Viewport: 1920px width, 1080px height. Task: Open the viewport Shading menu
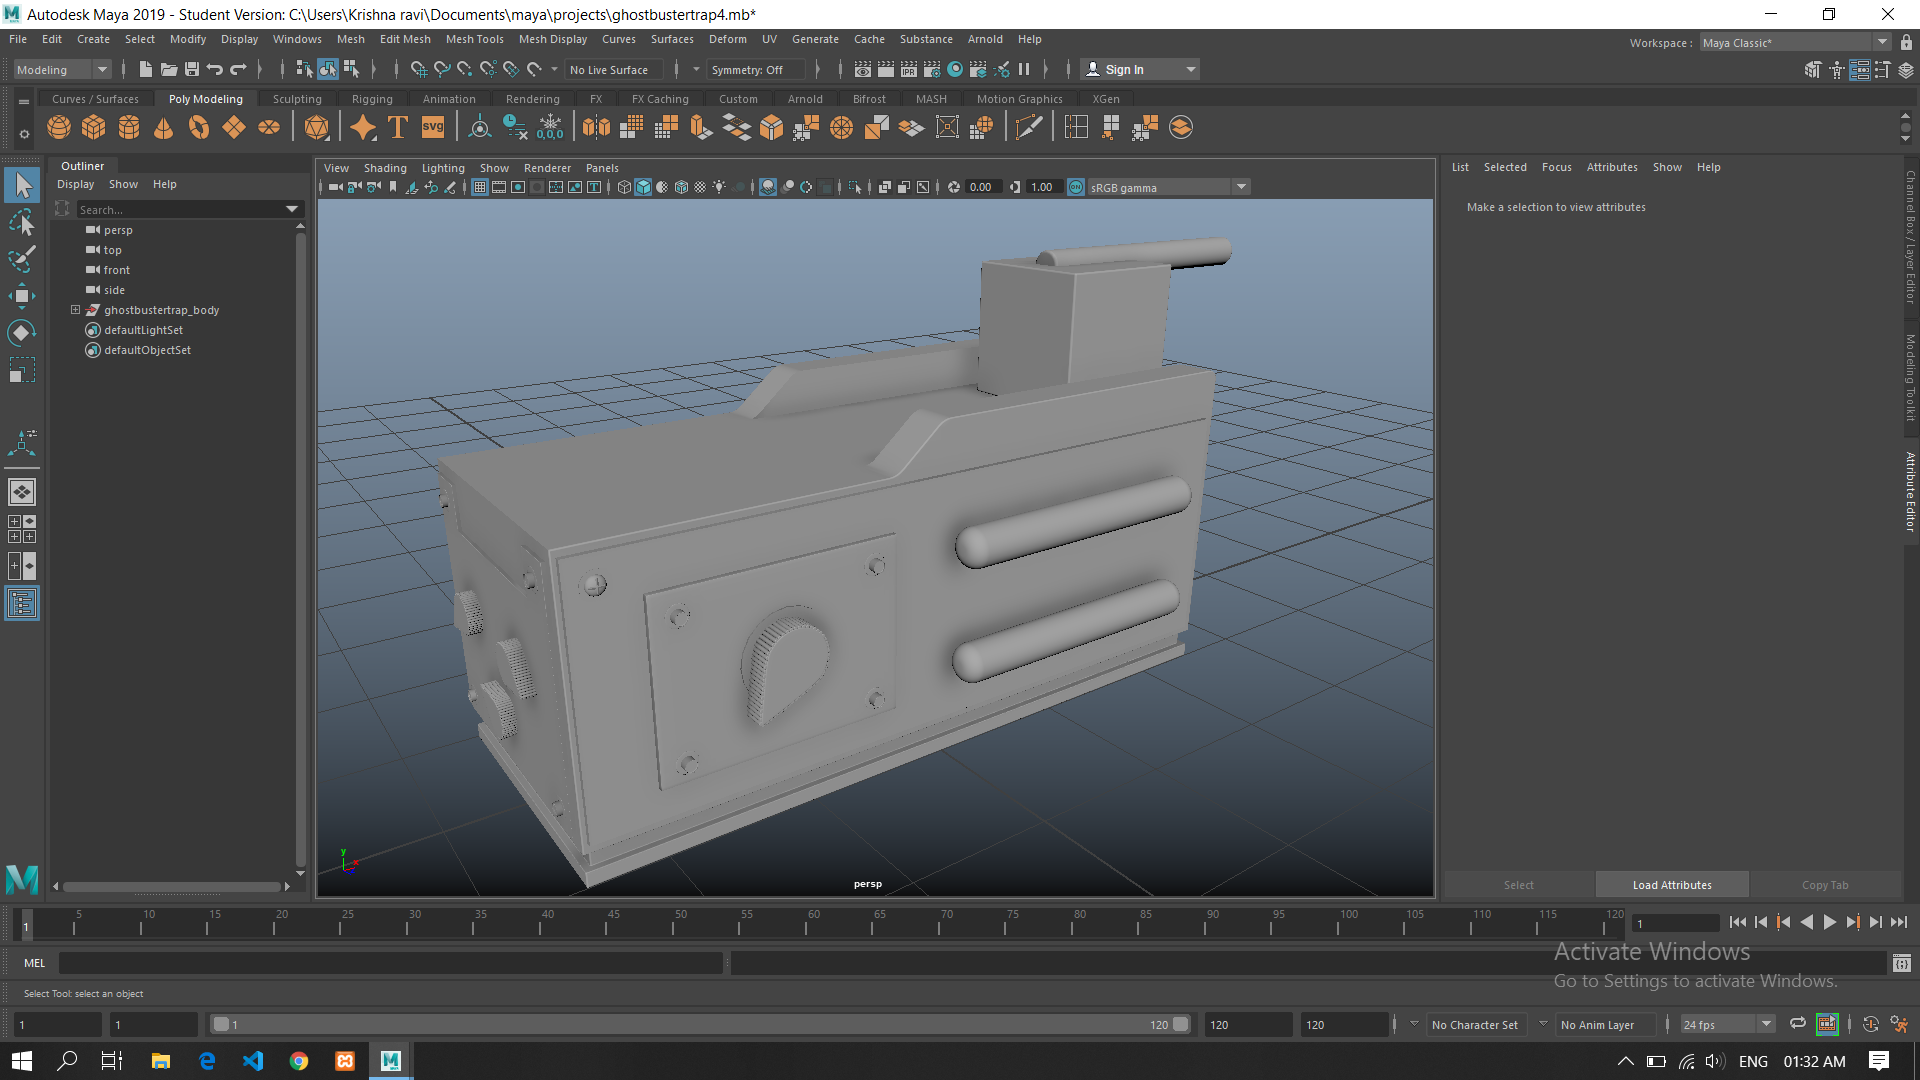pos(385,168)
